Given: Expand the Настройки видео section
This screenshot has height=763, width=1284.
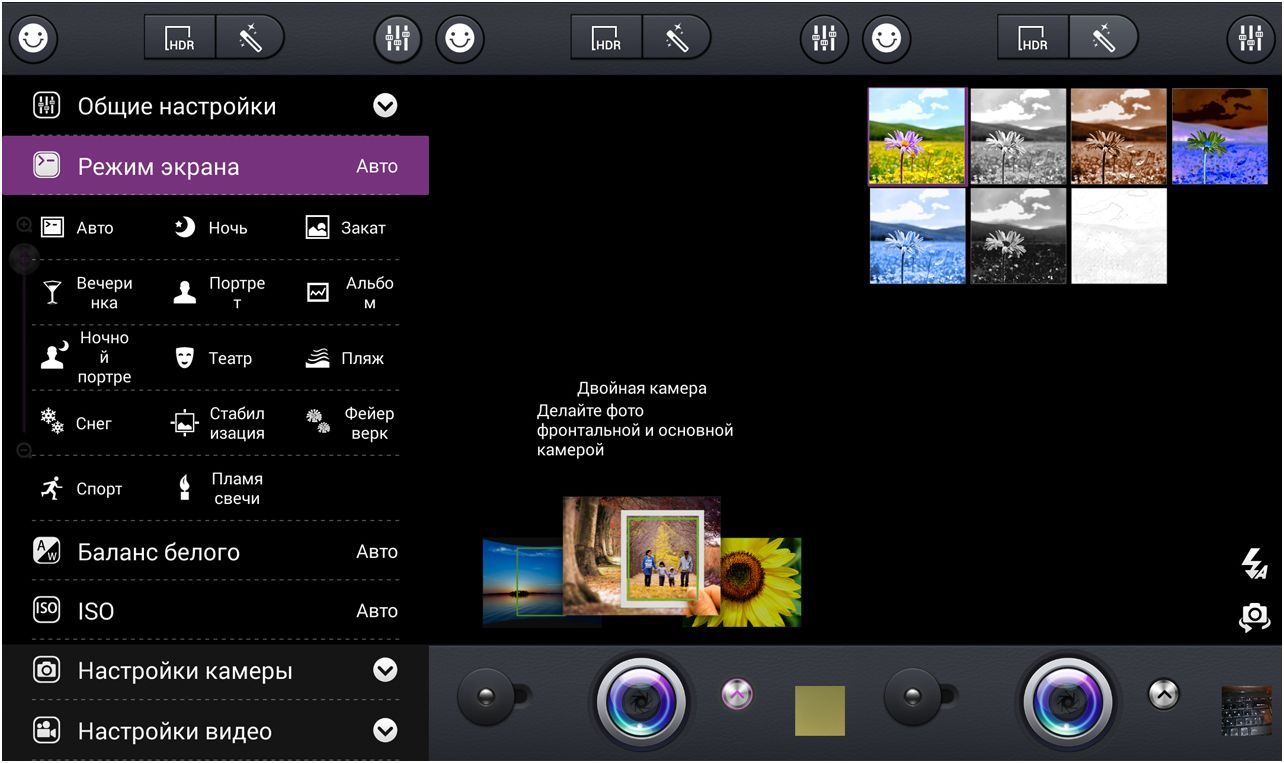Looking at the screenshot, I should pyautogui.click(x=385, y=731).
